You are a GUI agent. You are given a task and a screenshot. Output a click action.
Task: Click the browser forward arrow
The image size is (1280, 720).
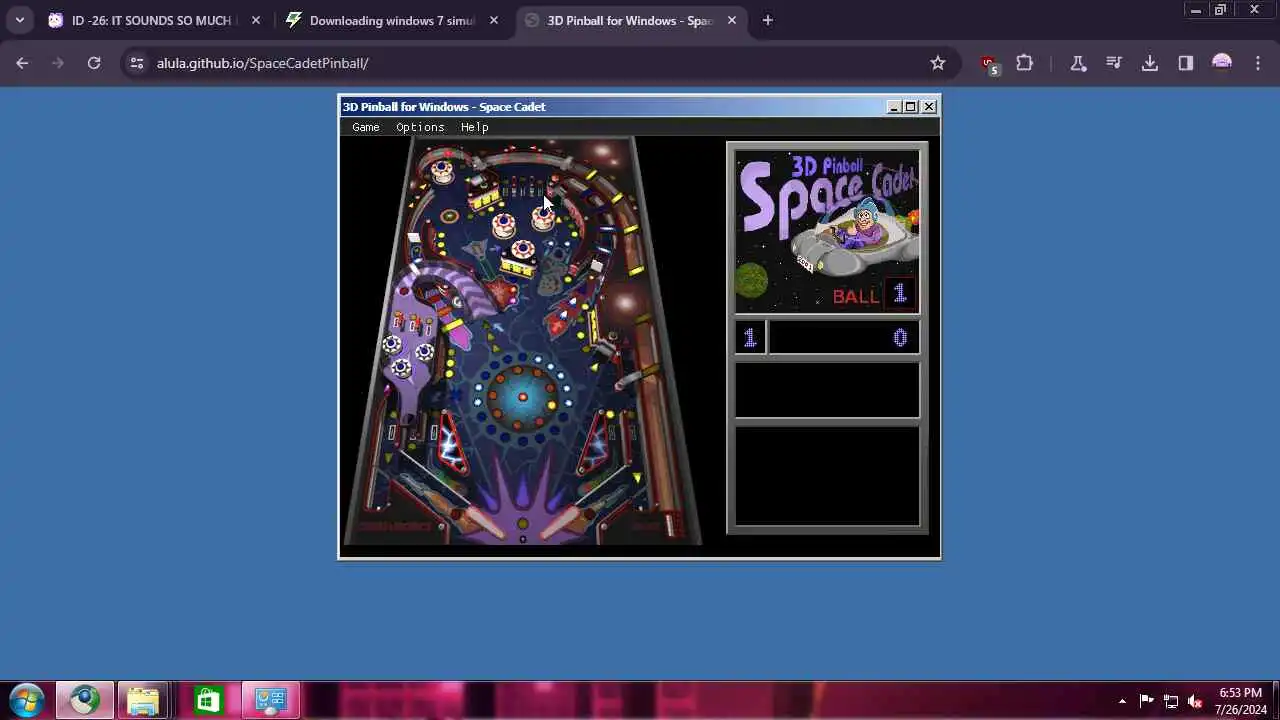(58, 63)
